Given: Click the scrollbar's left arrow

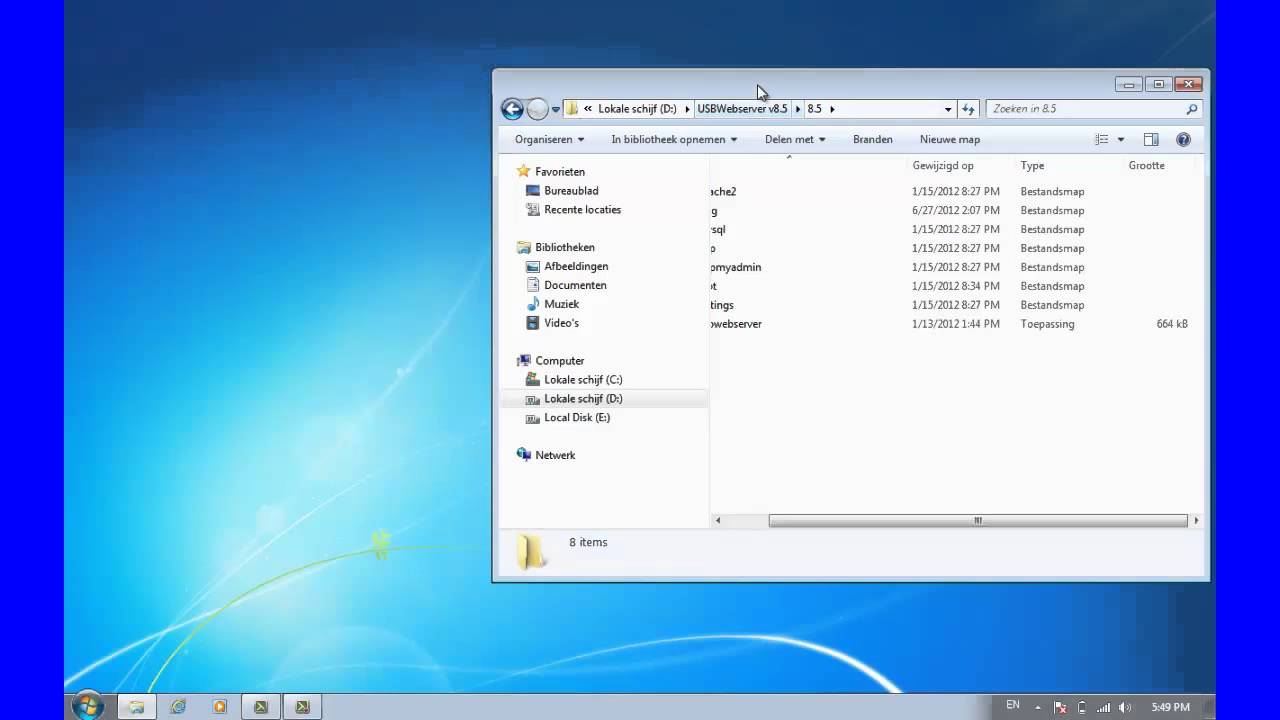Looking at the screenshot, I should coord(717,521).
